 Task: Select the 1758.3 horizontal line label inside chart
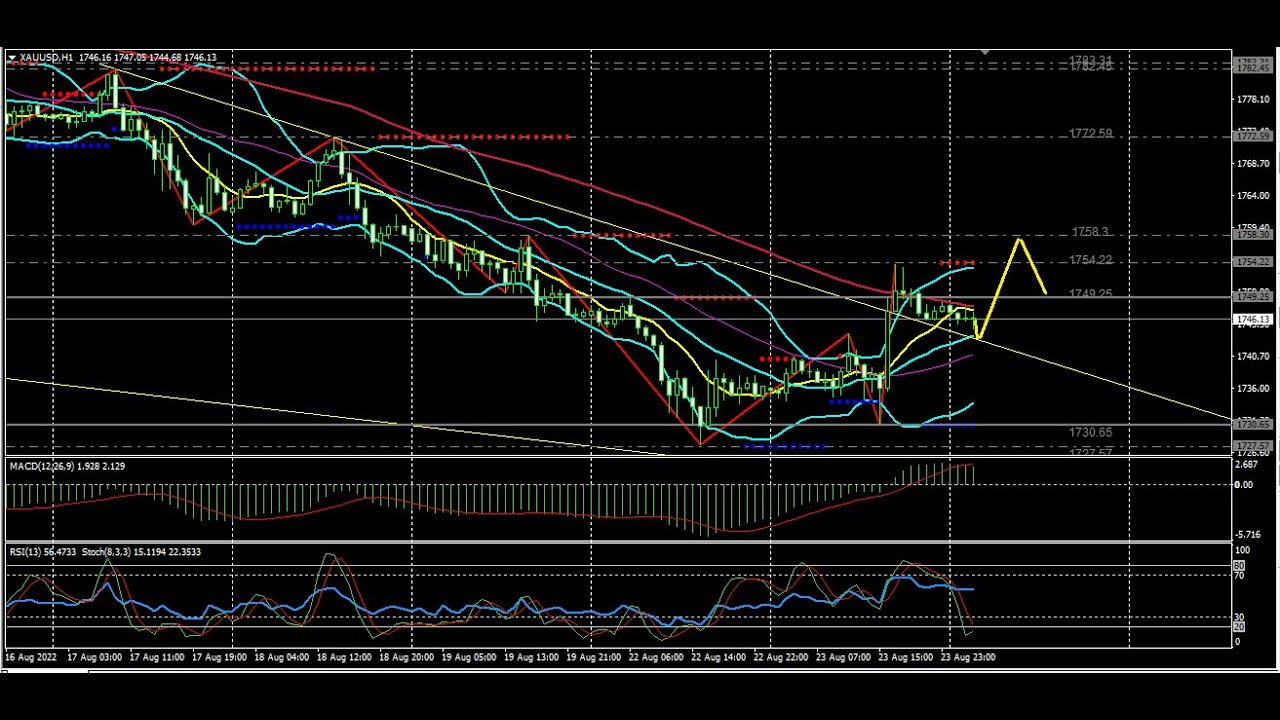pos(1089,232)
